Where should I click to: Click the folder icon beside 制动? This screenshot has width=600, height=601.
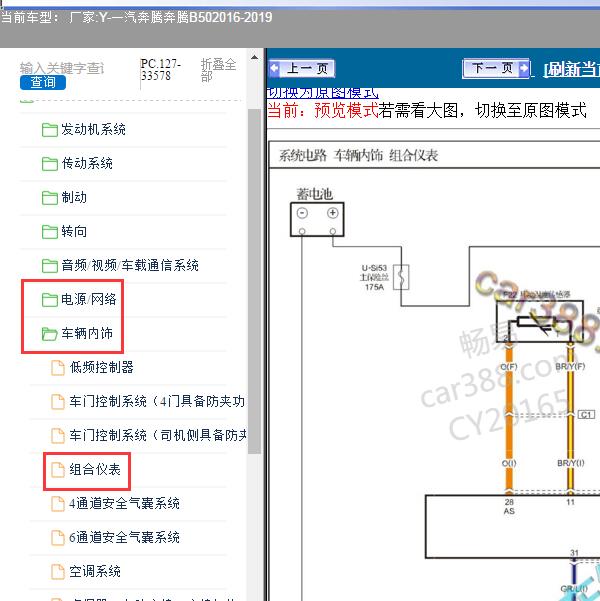(49, 198)
